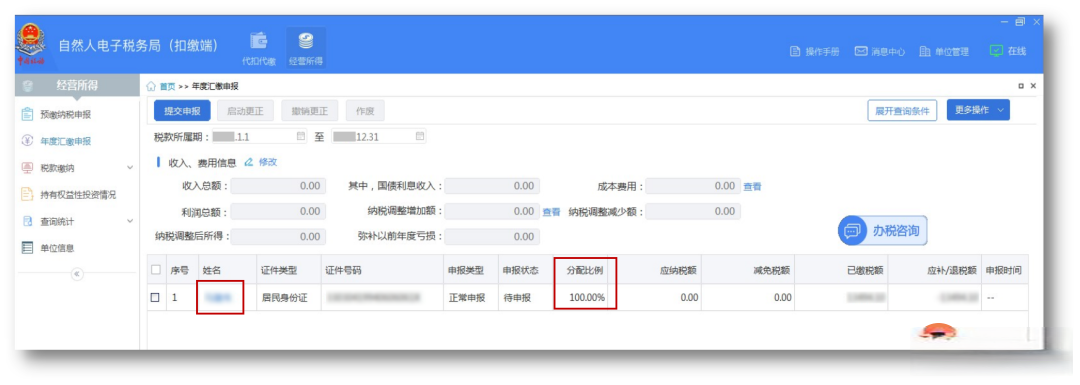The width and height of the screenshot is (1080, 385).
Task: Expand 税款缴纳 sidebar menu
Action: click(76, 167)
